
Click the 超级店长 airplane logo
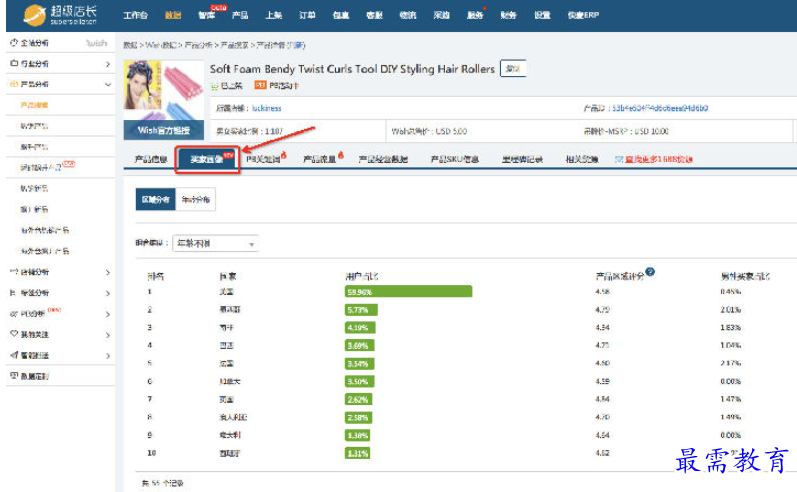tap(35, 15)
